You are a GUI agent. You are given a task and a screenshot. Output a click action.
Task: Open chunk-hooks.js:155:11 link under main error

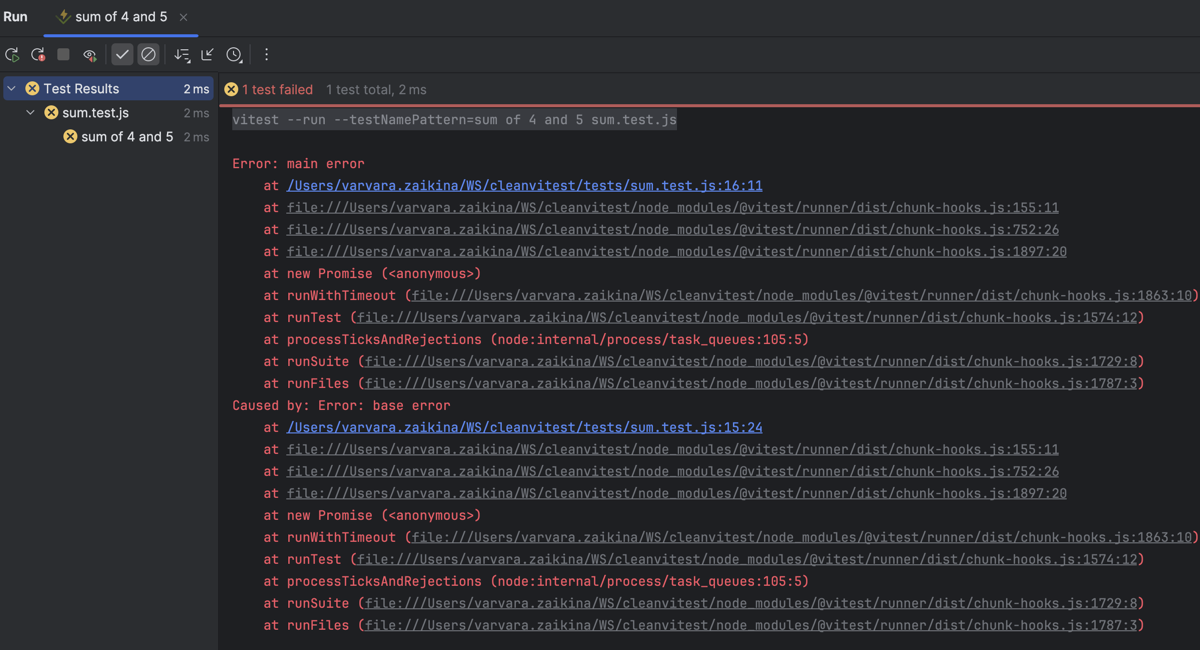673,208
